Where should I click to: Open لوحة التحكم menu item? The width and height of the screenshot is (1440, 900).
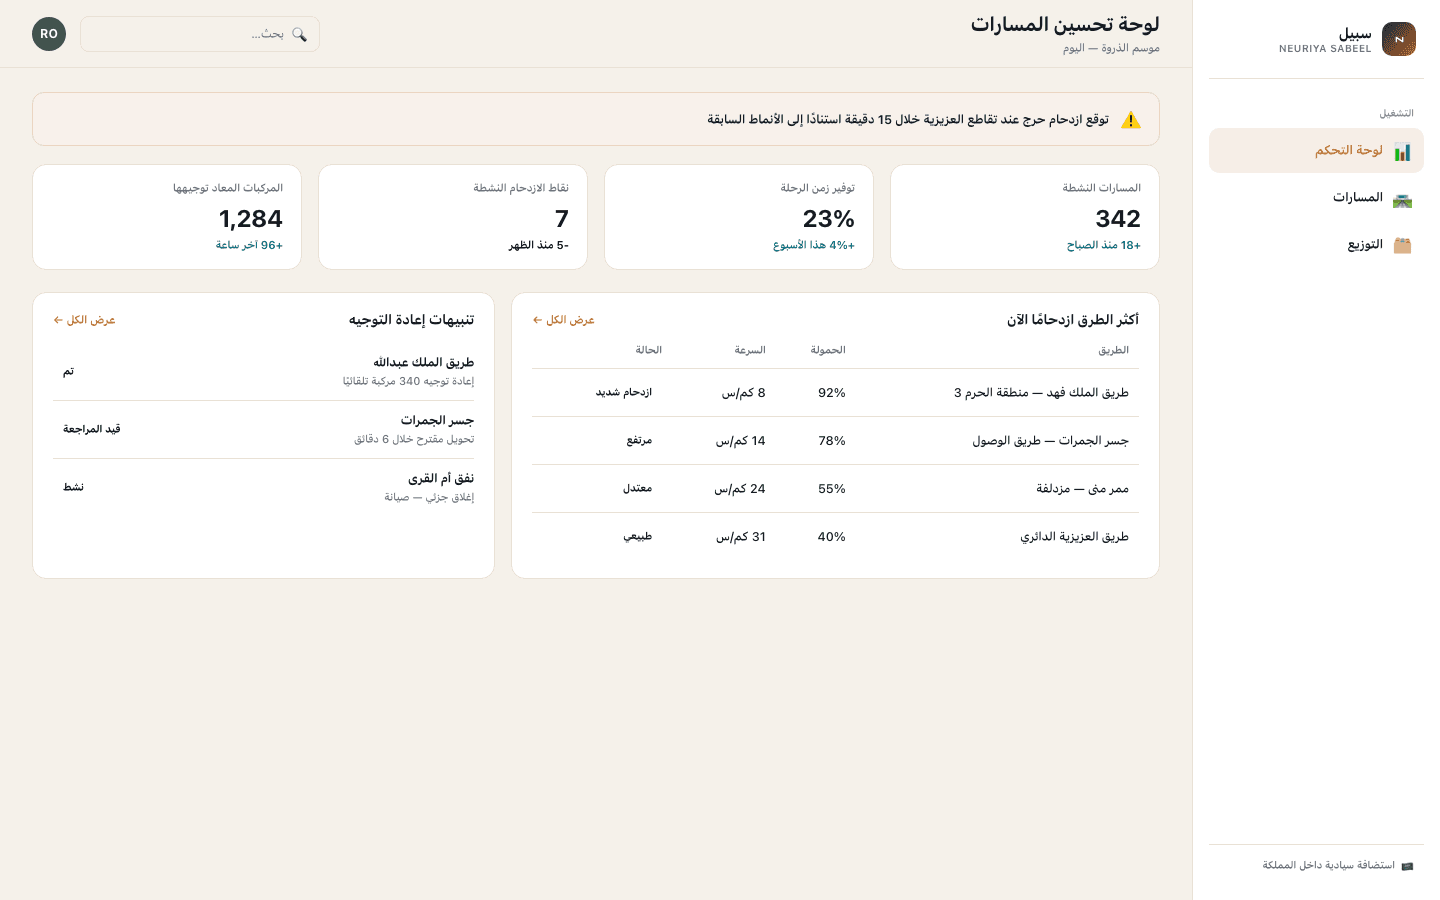[1316, 150]
